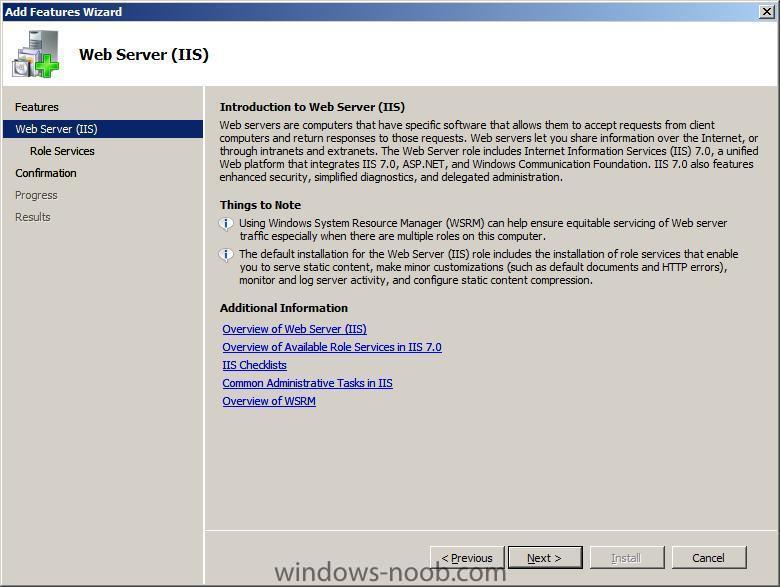Select the Progress step
This screenshot has width=780, height=587.
pos(36,195)
